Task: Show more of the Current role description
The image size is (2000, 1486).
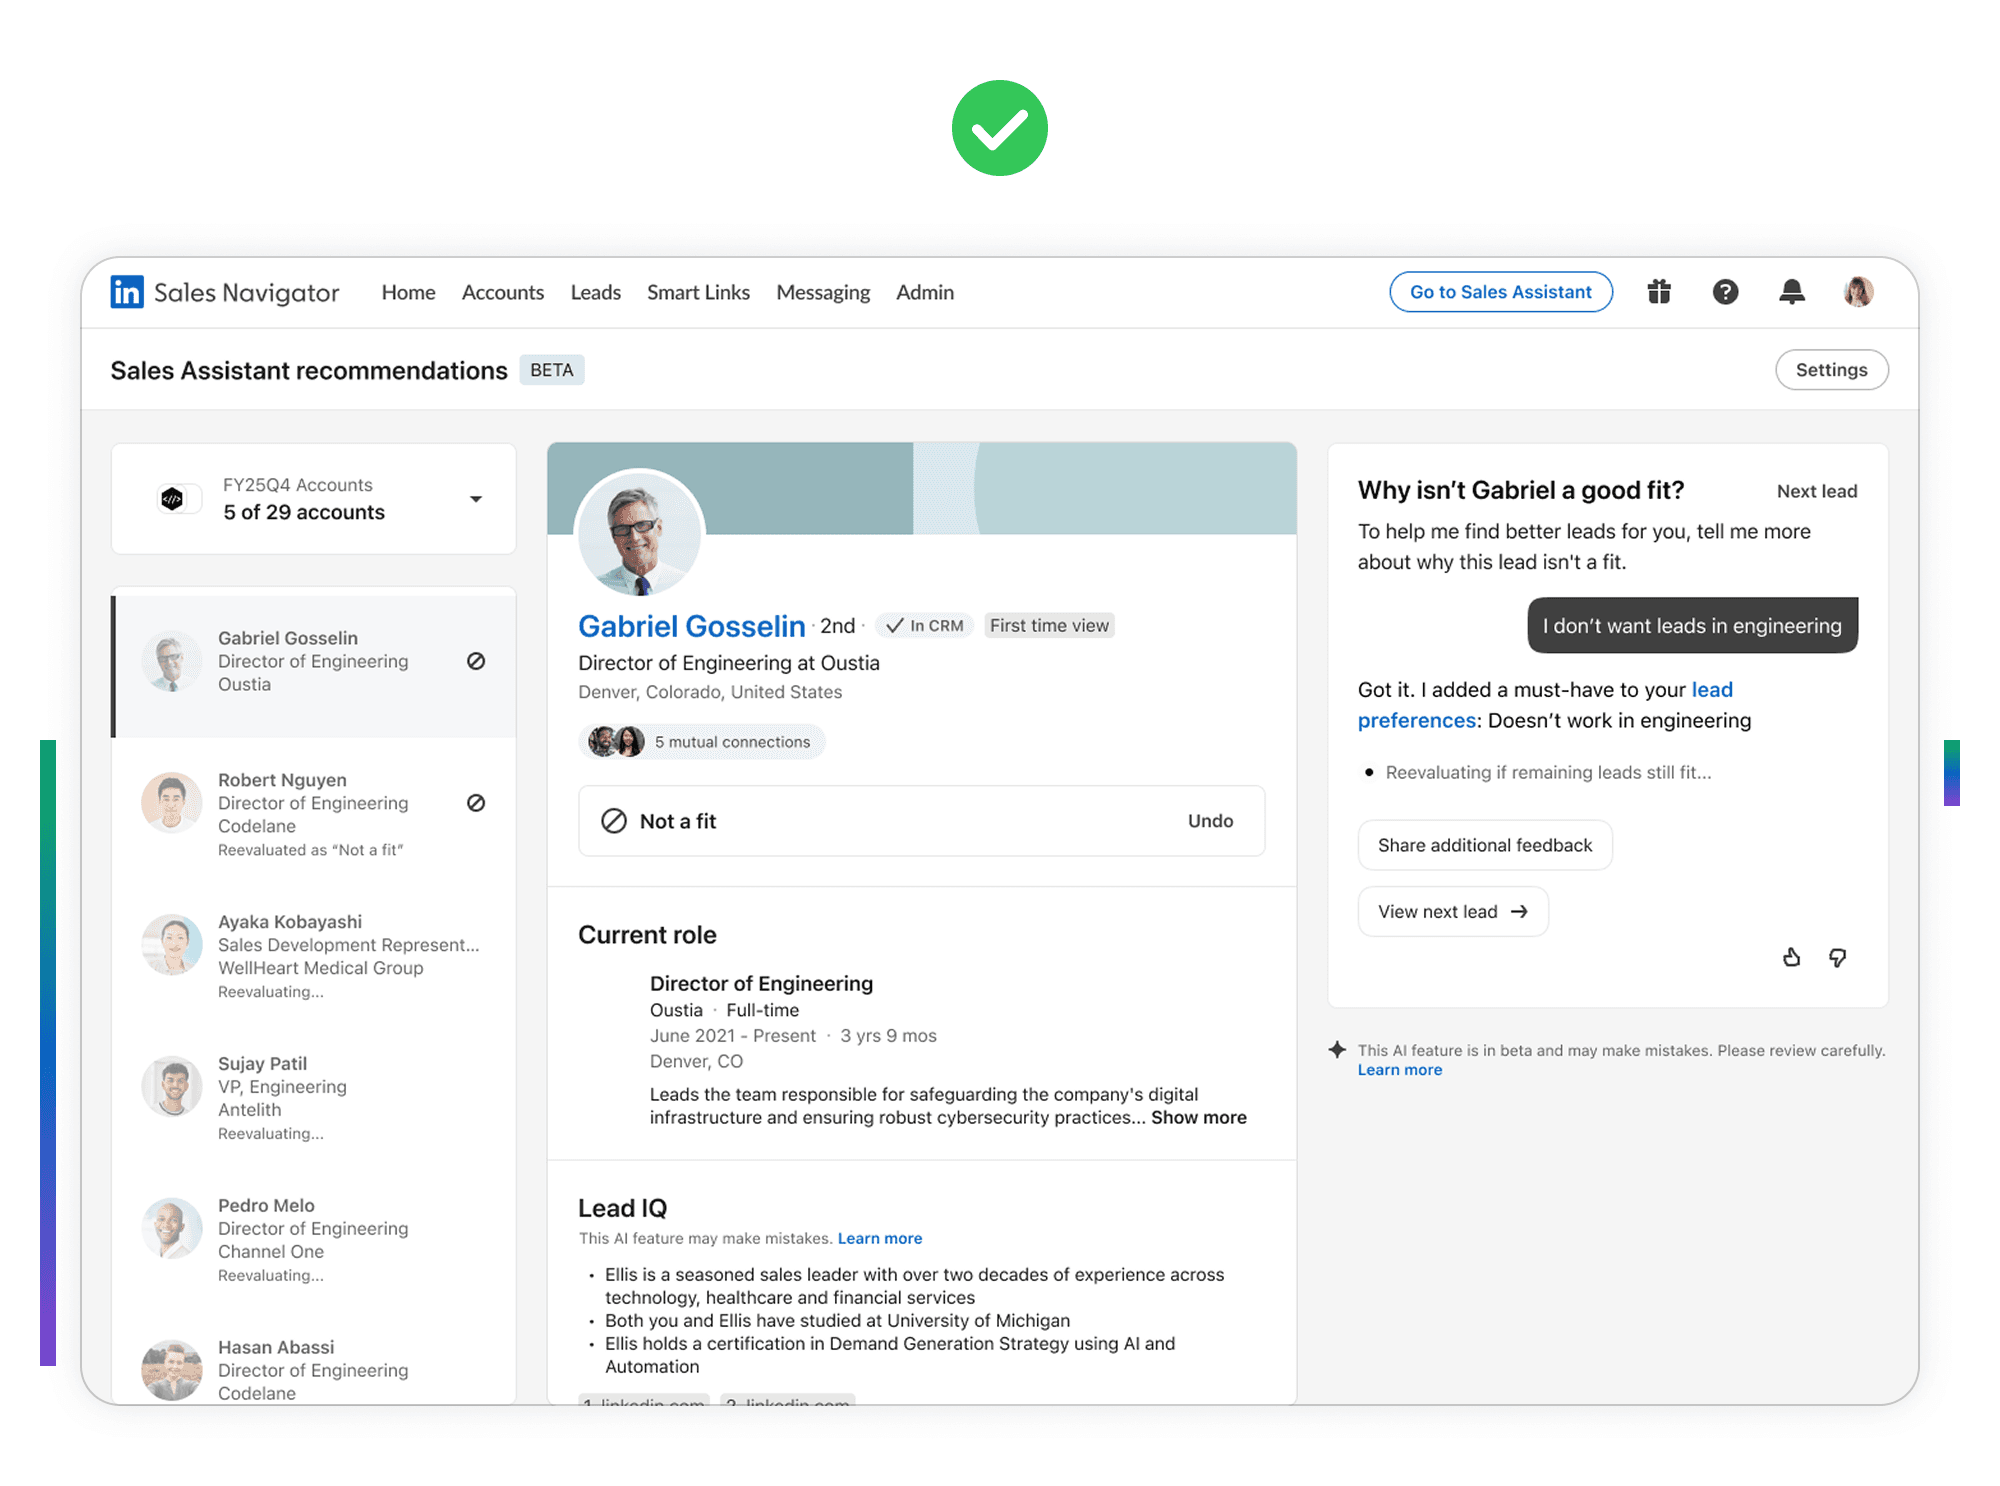Action: [x=1198, y=1117]
